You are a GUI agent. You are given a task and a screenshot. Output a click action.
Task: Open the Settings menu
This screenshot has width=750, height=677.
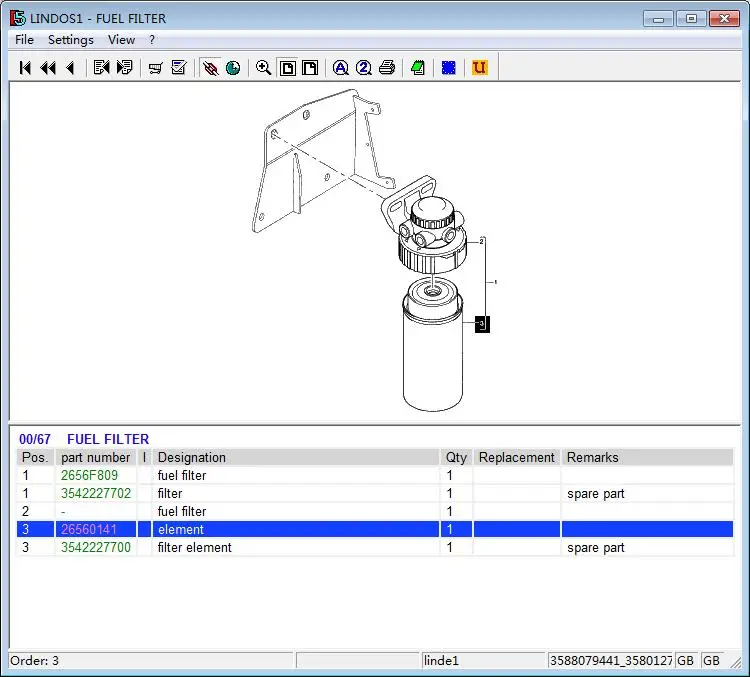[71, 40]
